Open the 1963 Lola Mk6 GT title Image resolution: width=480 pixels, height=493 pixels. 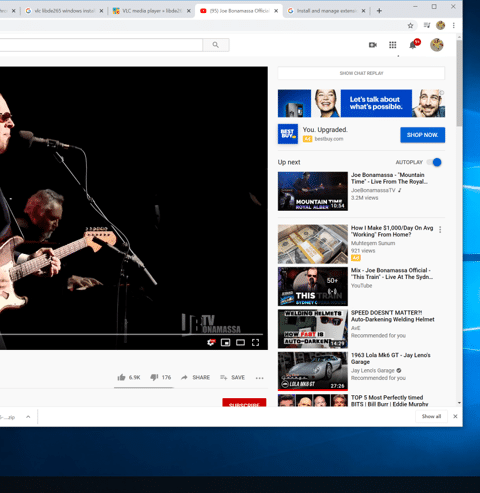pyautogui.click(x=391, y=358)
